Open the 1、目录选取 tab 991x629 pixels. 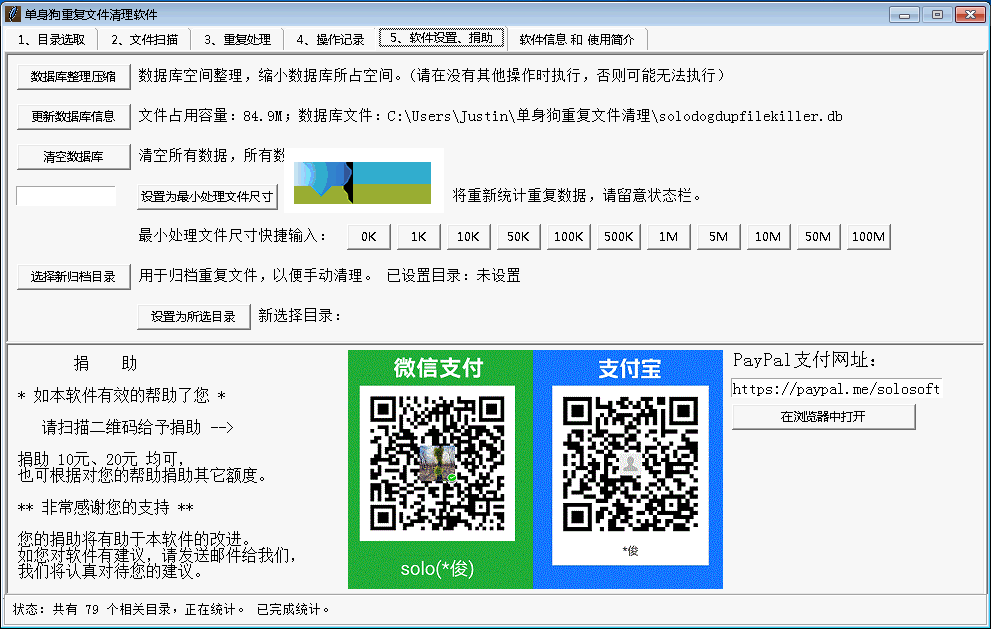(51, 39)
